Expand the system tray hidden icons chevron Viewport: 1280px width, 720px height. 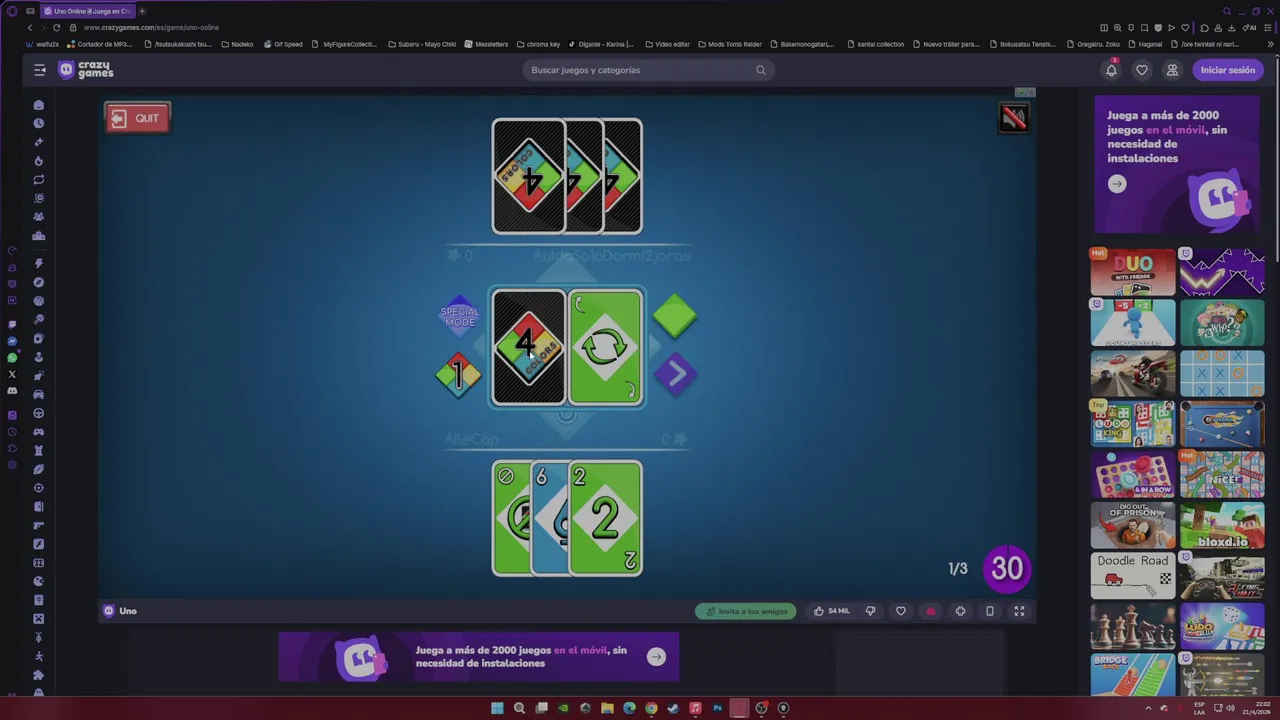(1148, 708)
